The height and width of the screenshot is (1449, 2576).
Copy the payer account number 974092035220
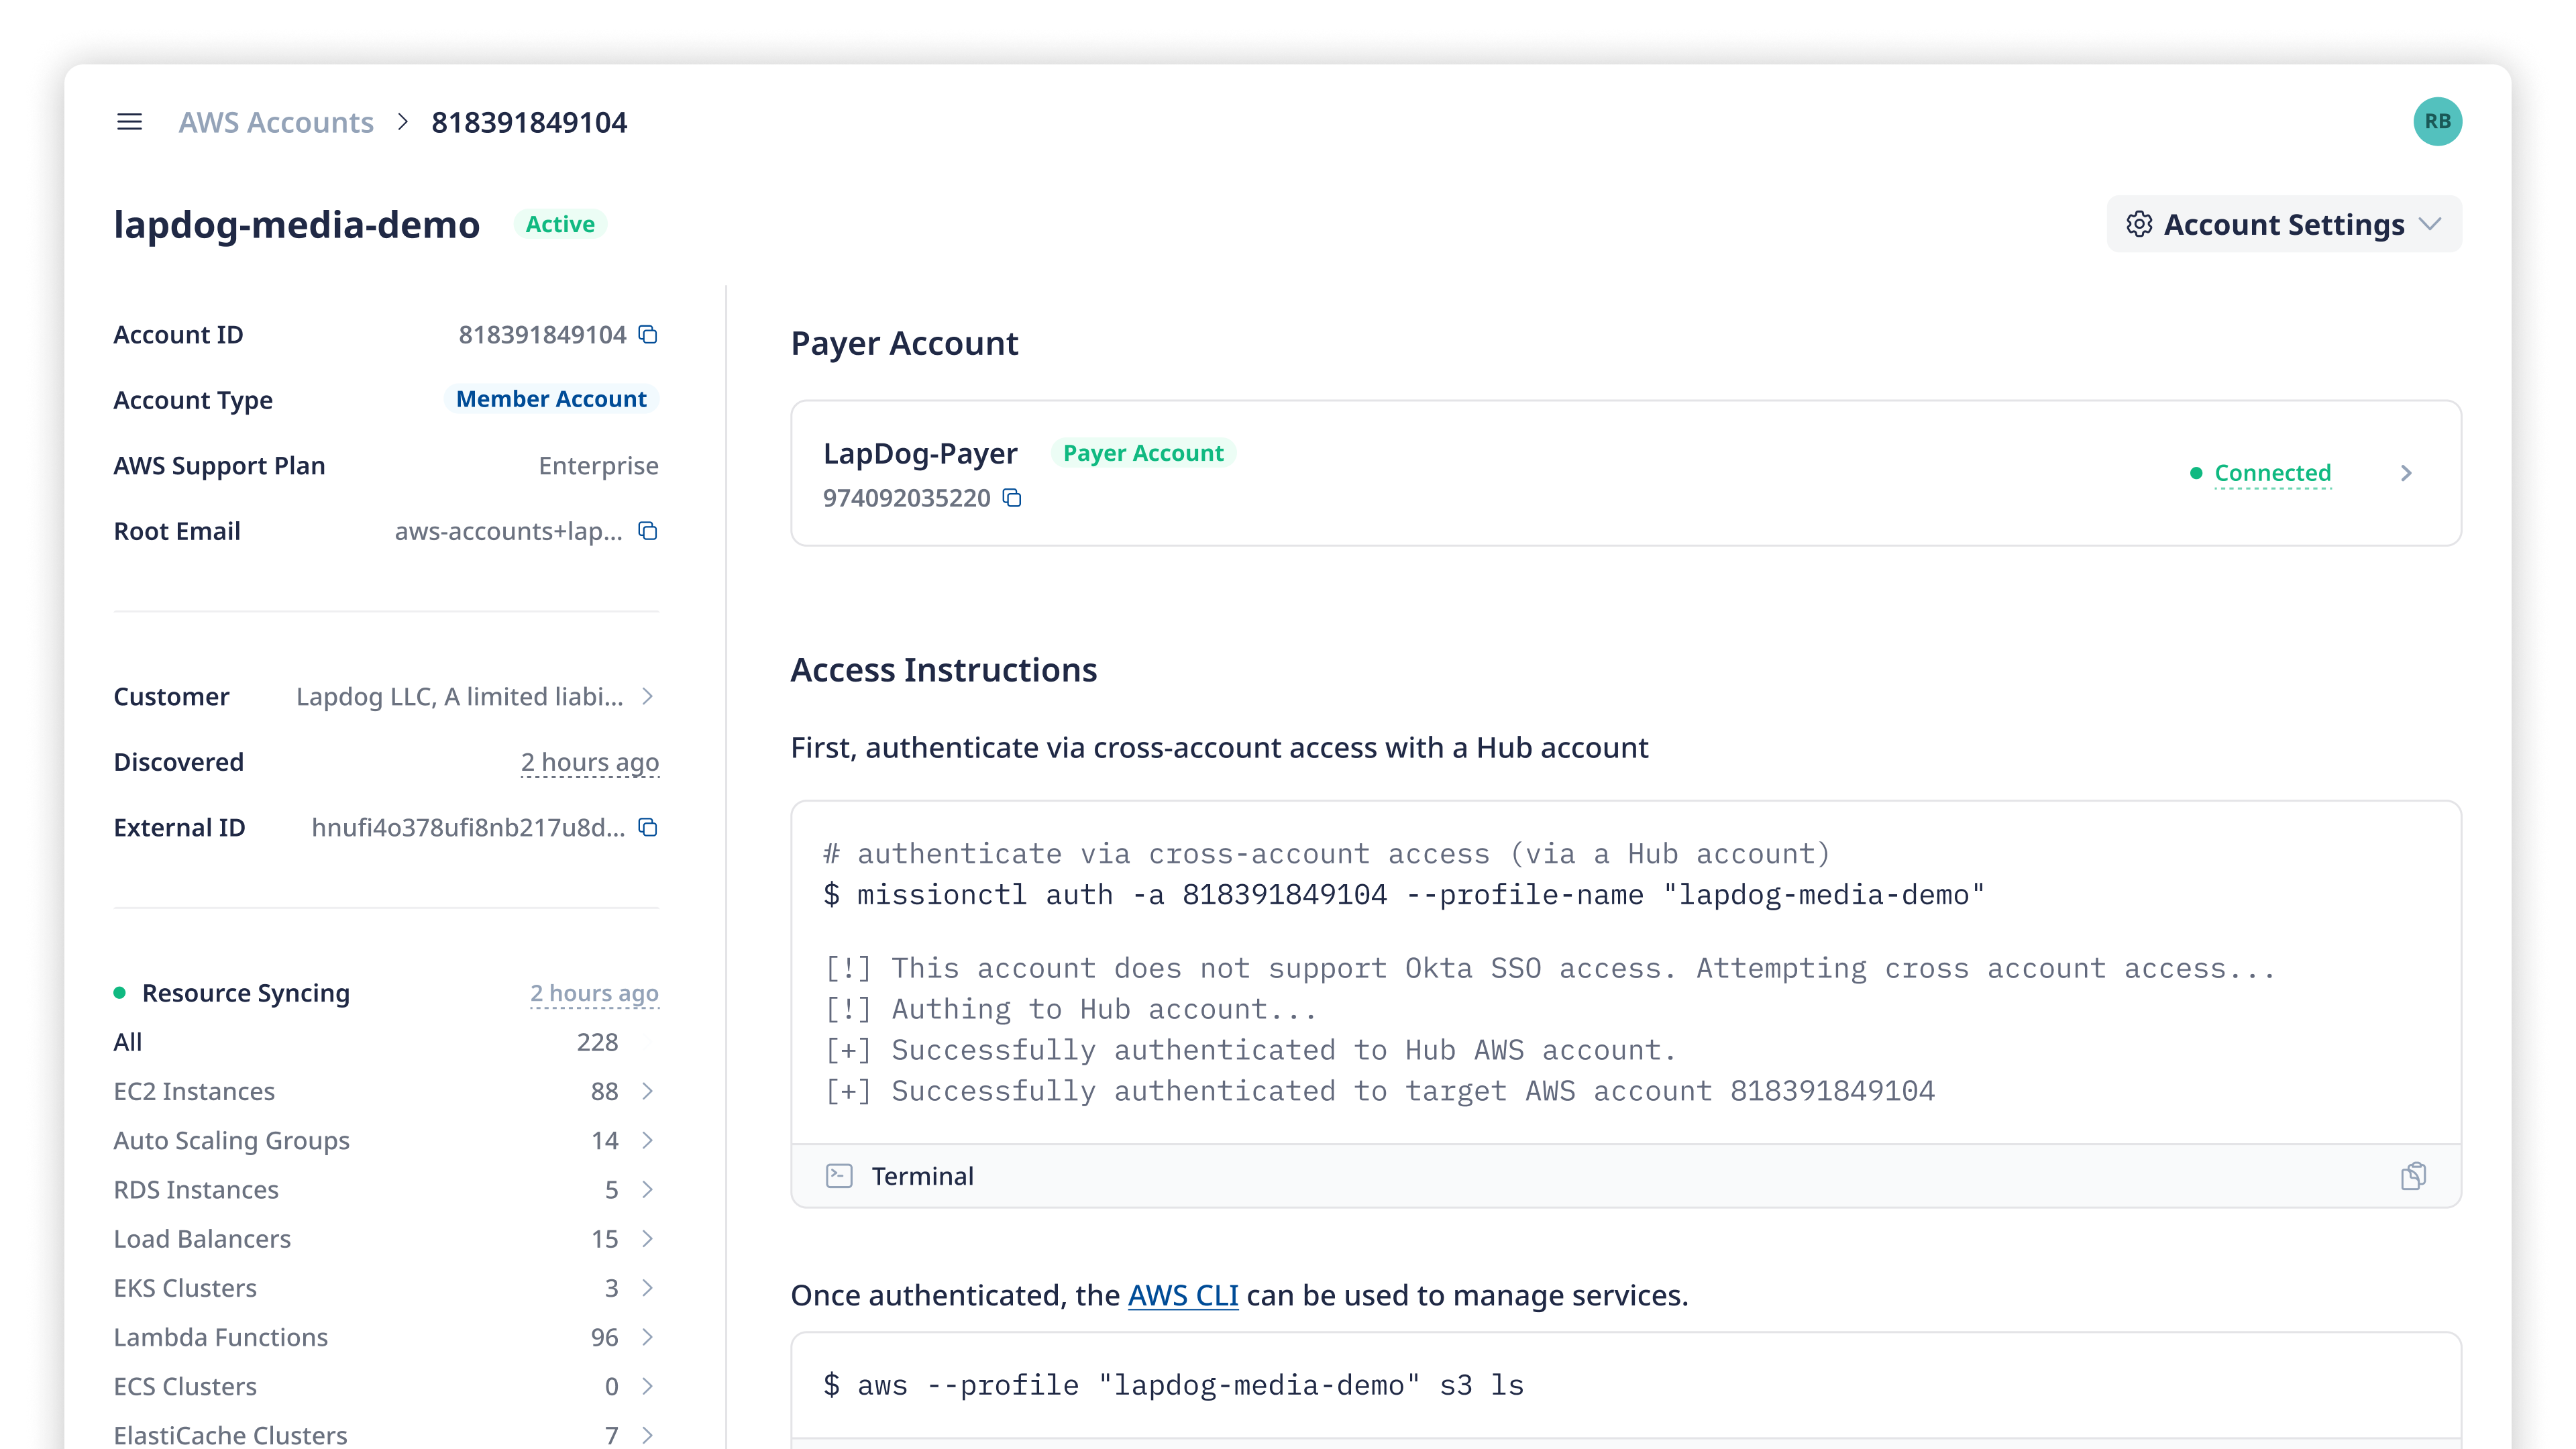(x=1012, y=498)
